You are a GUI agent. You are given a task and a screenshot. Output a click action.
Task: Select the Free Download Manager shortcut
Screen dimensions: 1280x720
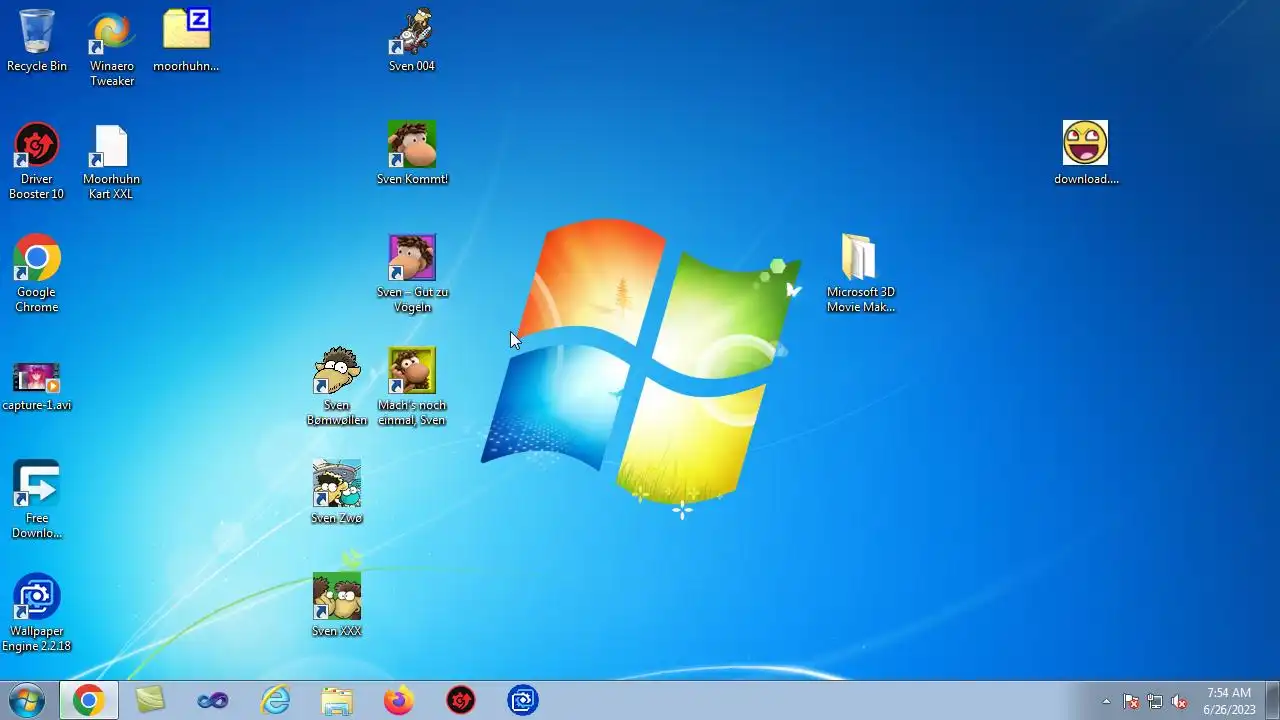[x=37, y=500]
